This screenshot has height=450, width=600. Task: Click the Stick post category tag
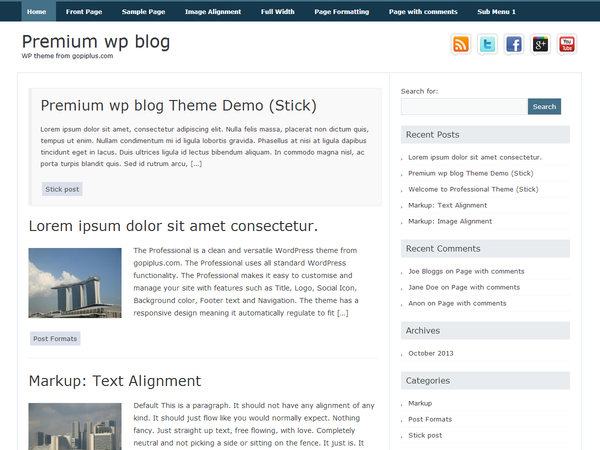coord(62,189)
